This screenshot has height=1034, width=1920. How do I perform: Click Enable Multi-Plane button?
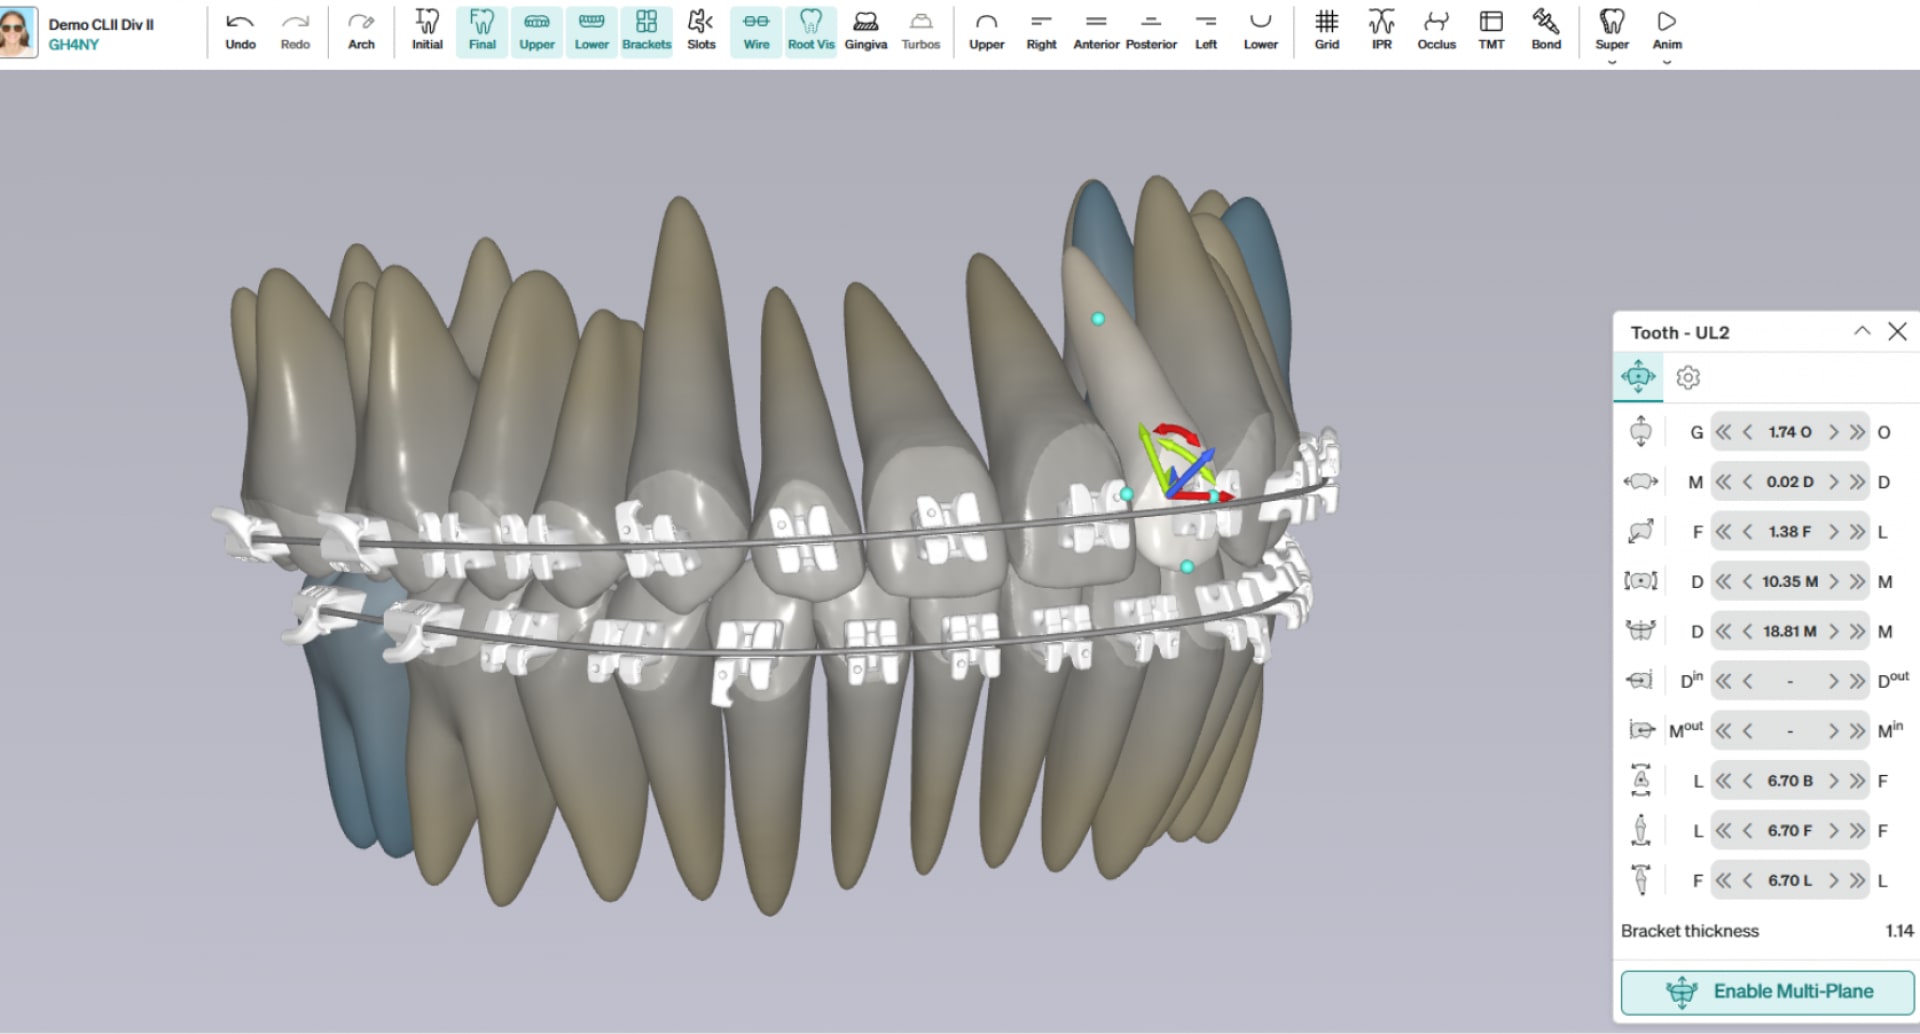click(1768, 991)
